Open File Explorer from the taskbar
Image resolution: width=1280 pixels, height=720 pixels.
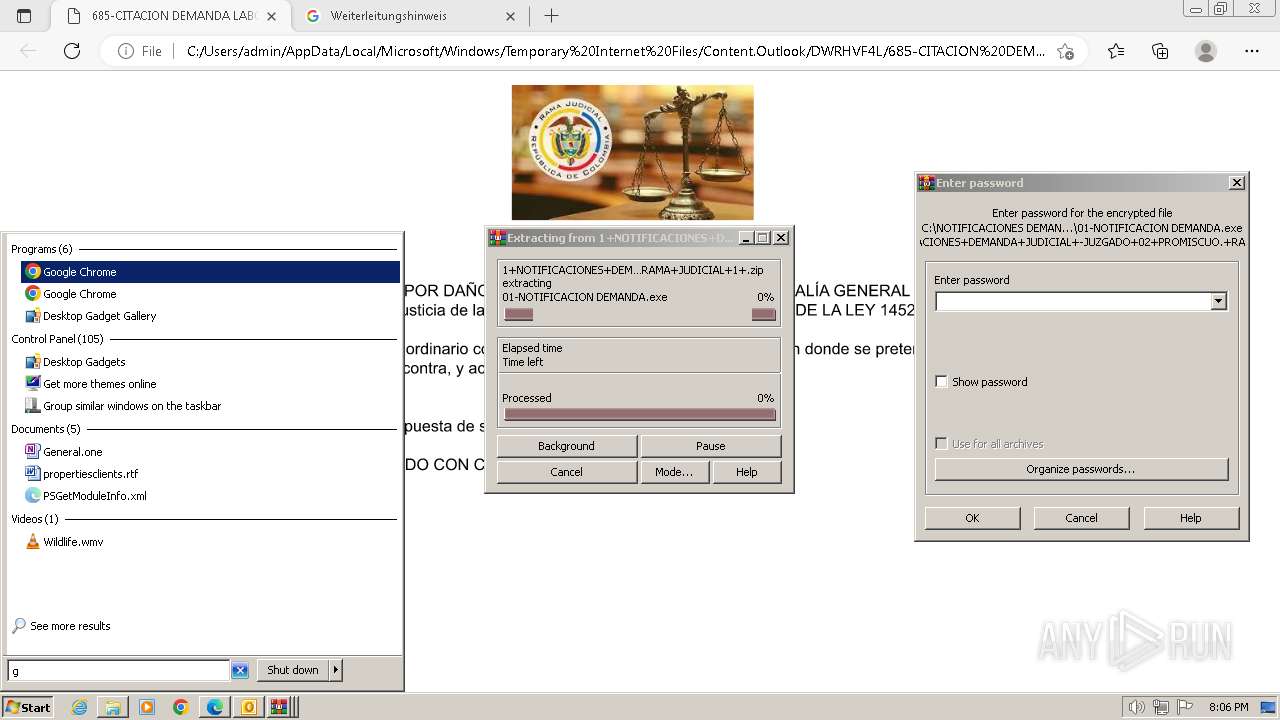[113, 707]
